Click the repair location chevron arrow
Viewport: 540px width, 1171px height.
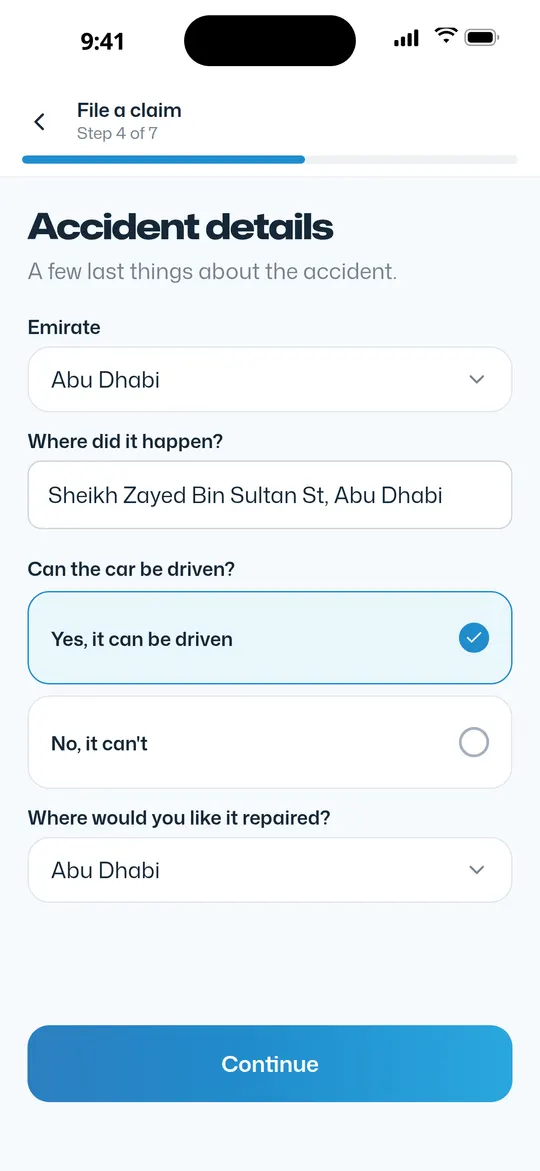coord(477,870)
